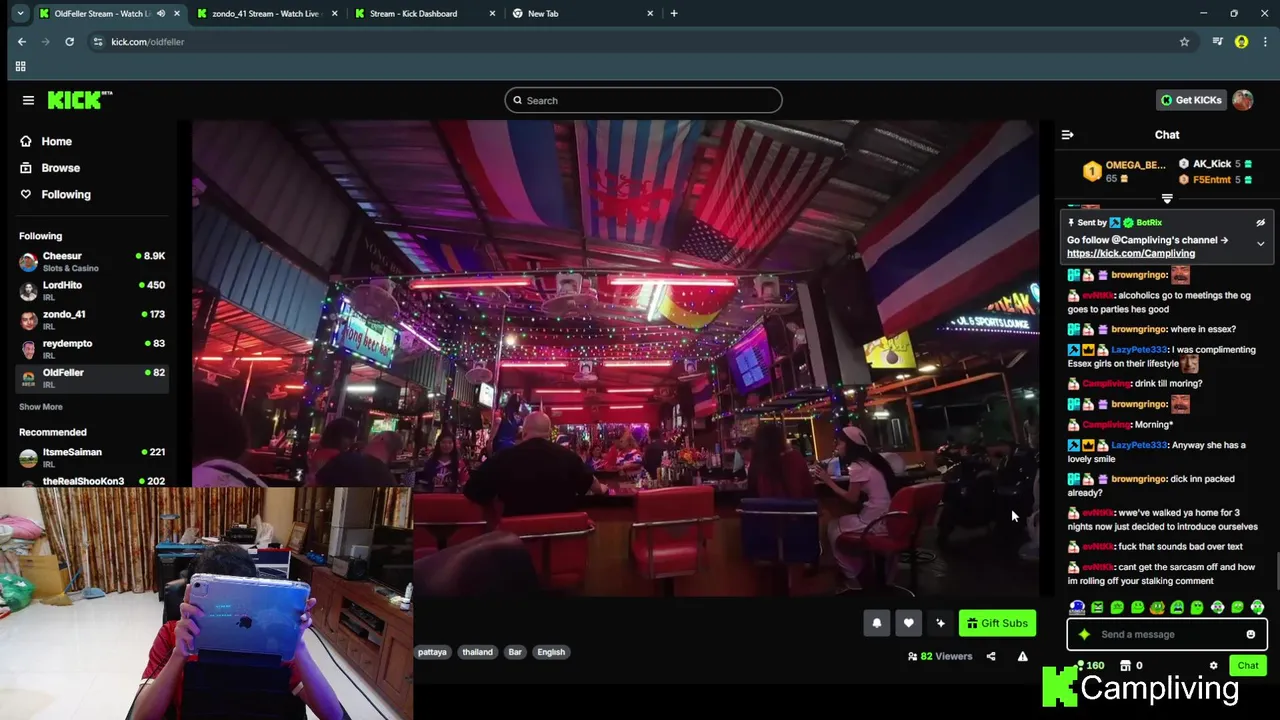Click the green Chat send button
The width and height of the screenshot is (1280, 720).
1247,665
